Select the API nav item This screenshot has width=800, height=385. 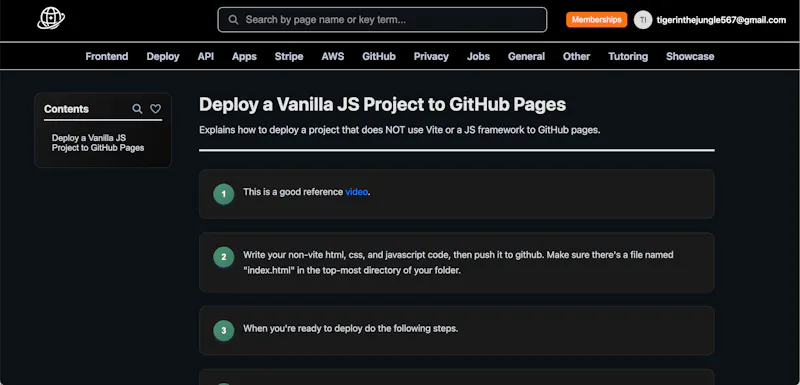click(x=206, y=56)
